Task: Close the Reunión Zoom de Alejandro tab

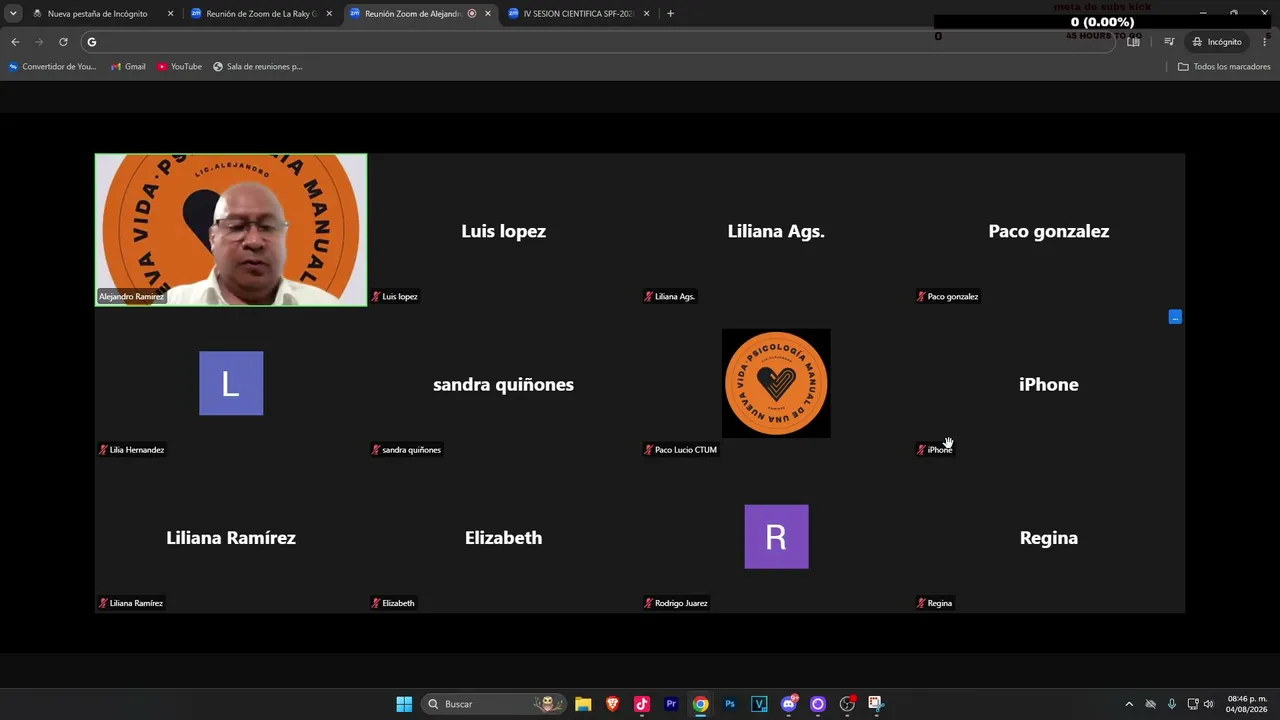Action: (x=488, y=14)
